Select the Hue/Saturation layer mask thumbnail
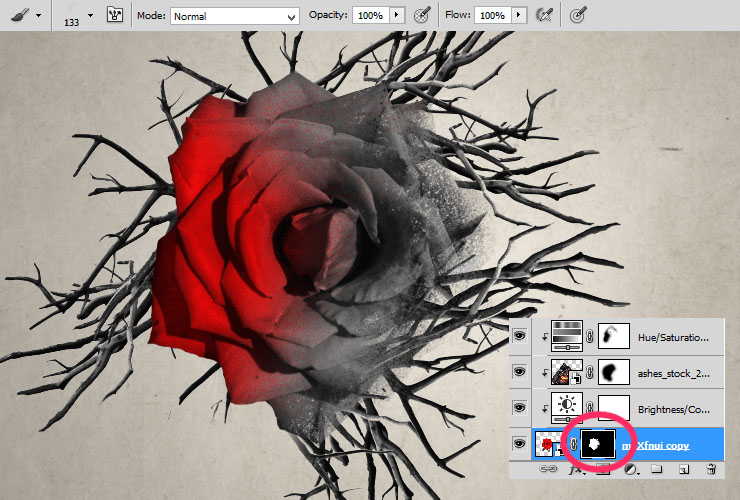The width and height of the screenshot is (740, 500). point(612,337)
